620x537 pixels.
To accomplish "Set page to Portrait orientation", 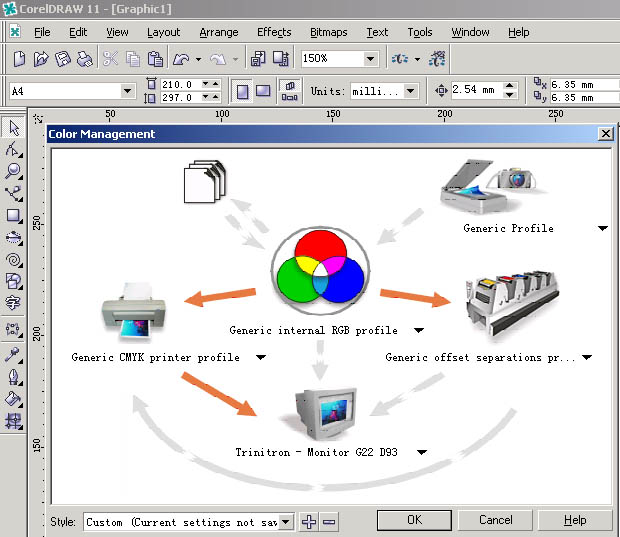I will (242, 91).
